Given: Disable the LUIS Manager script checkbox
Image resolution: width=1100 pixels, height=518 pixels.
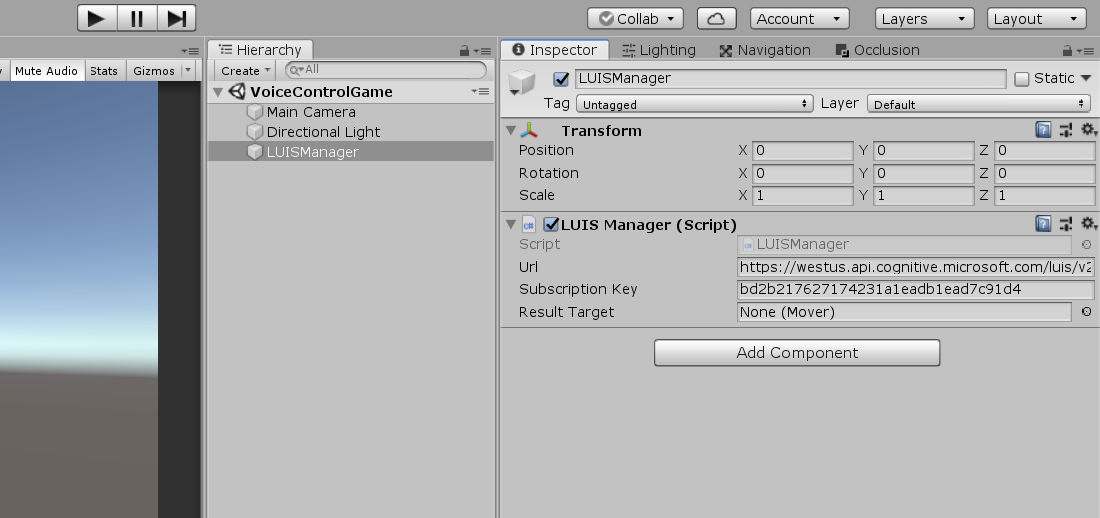Looking at the screenshot, I should [x=551, y=225].
